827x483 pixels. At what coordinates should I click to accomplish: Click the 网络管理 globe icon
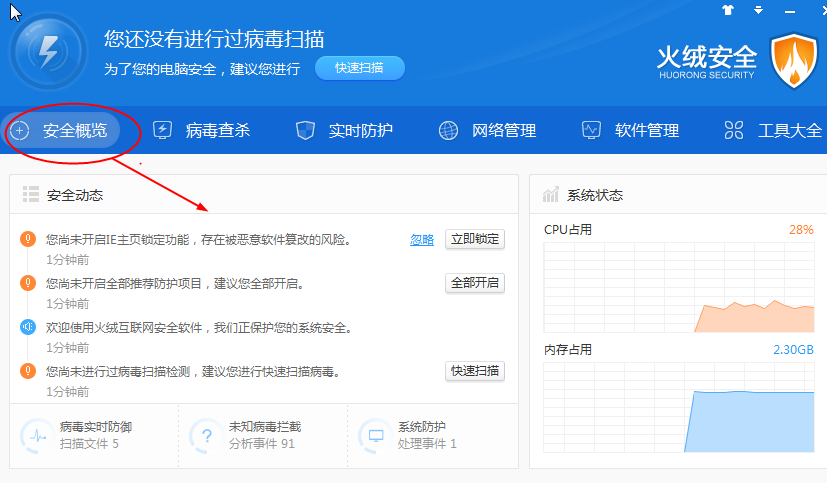coord(448,130)
